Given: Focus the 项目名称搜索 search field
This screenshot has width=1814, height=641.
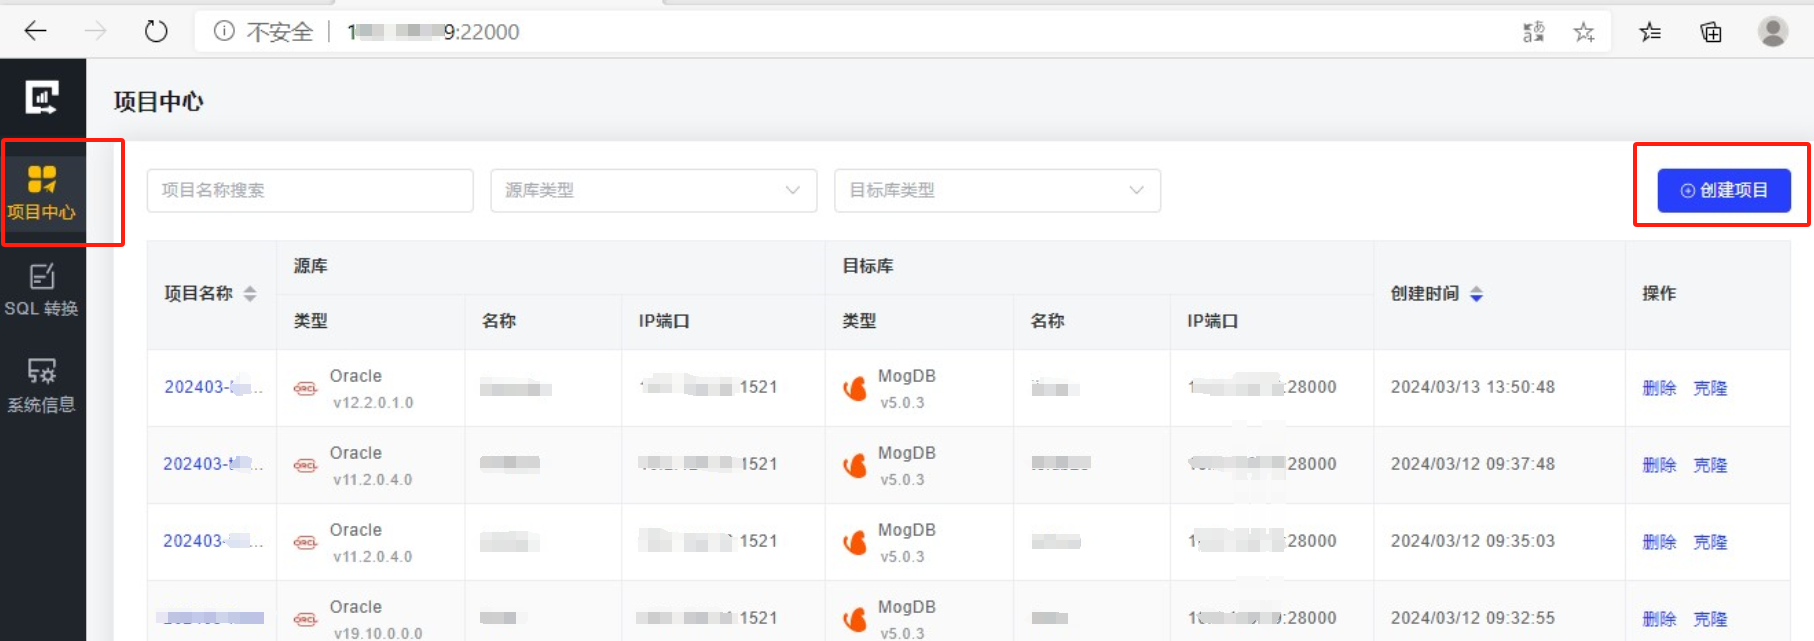Looking at the screenshot, I should [310, 190].
